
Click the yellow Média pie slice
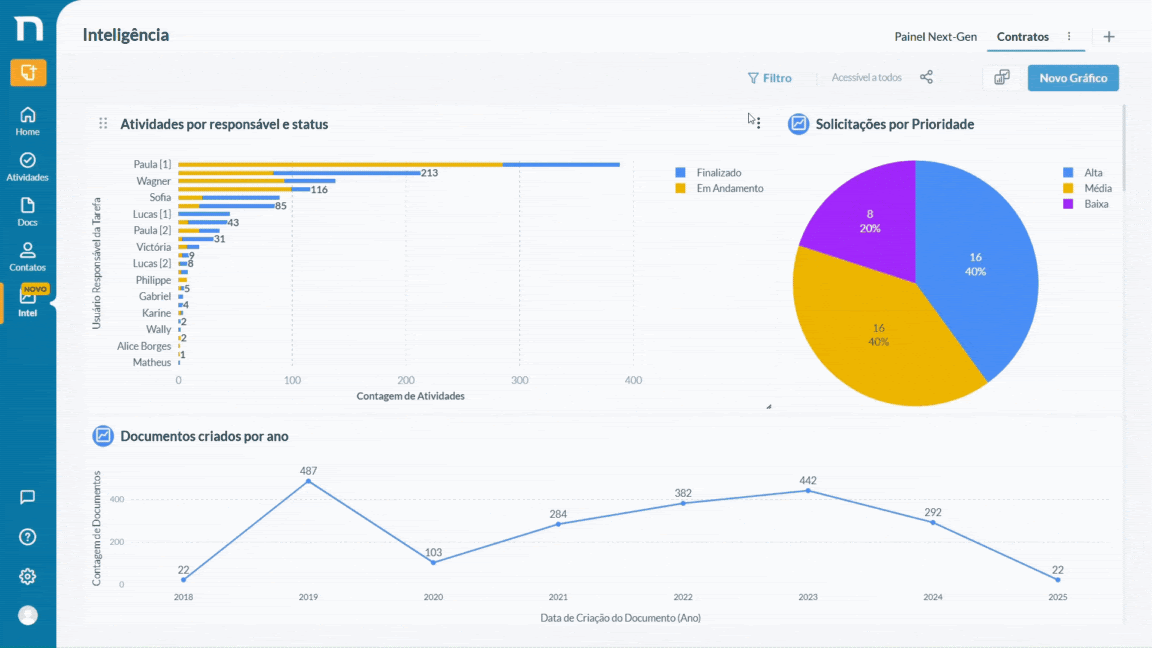(x=879, y=334)
